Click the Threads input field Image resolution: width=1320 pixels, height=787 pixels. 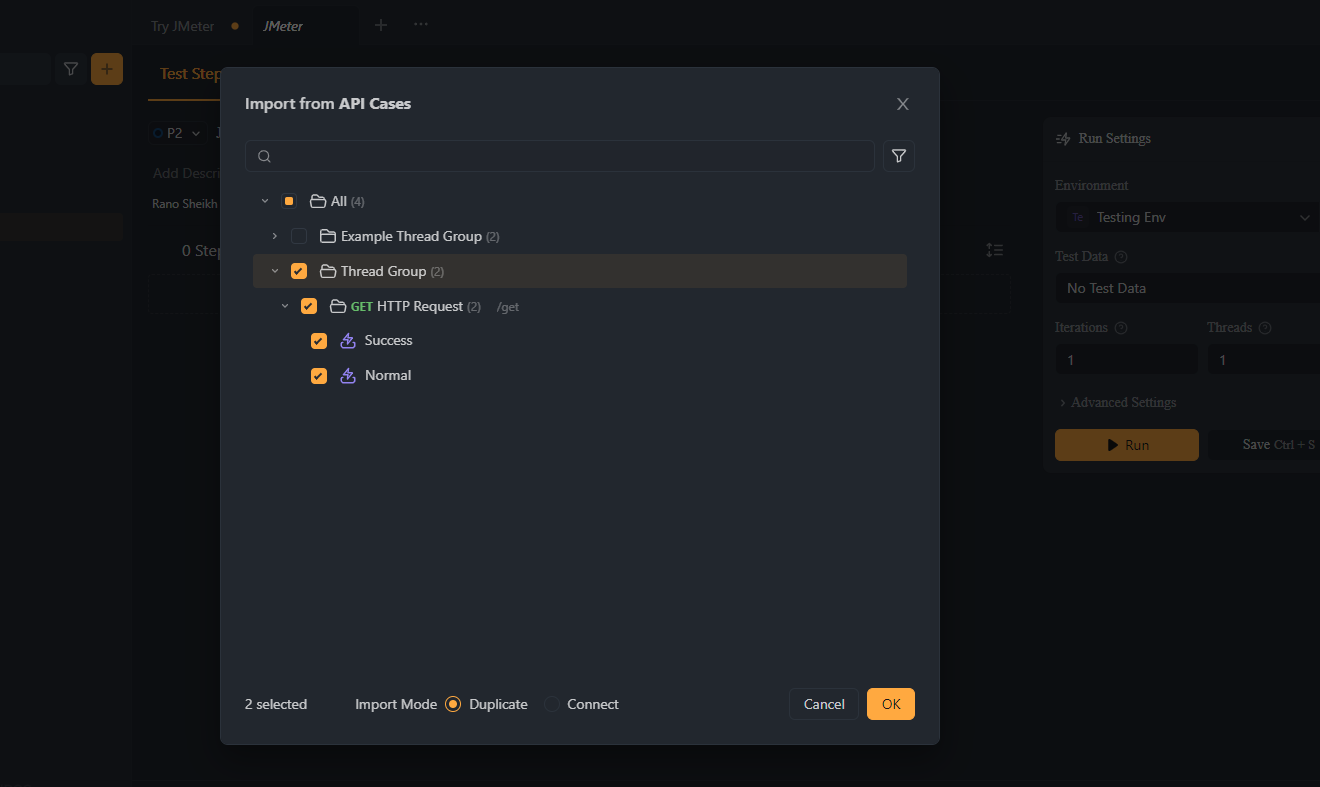1264,359
